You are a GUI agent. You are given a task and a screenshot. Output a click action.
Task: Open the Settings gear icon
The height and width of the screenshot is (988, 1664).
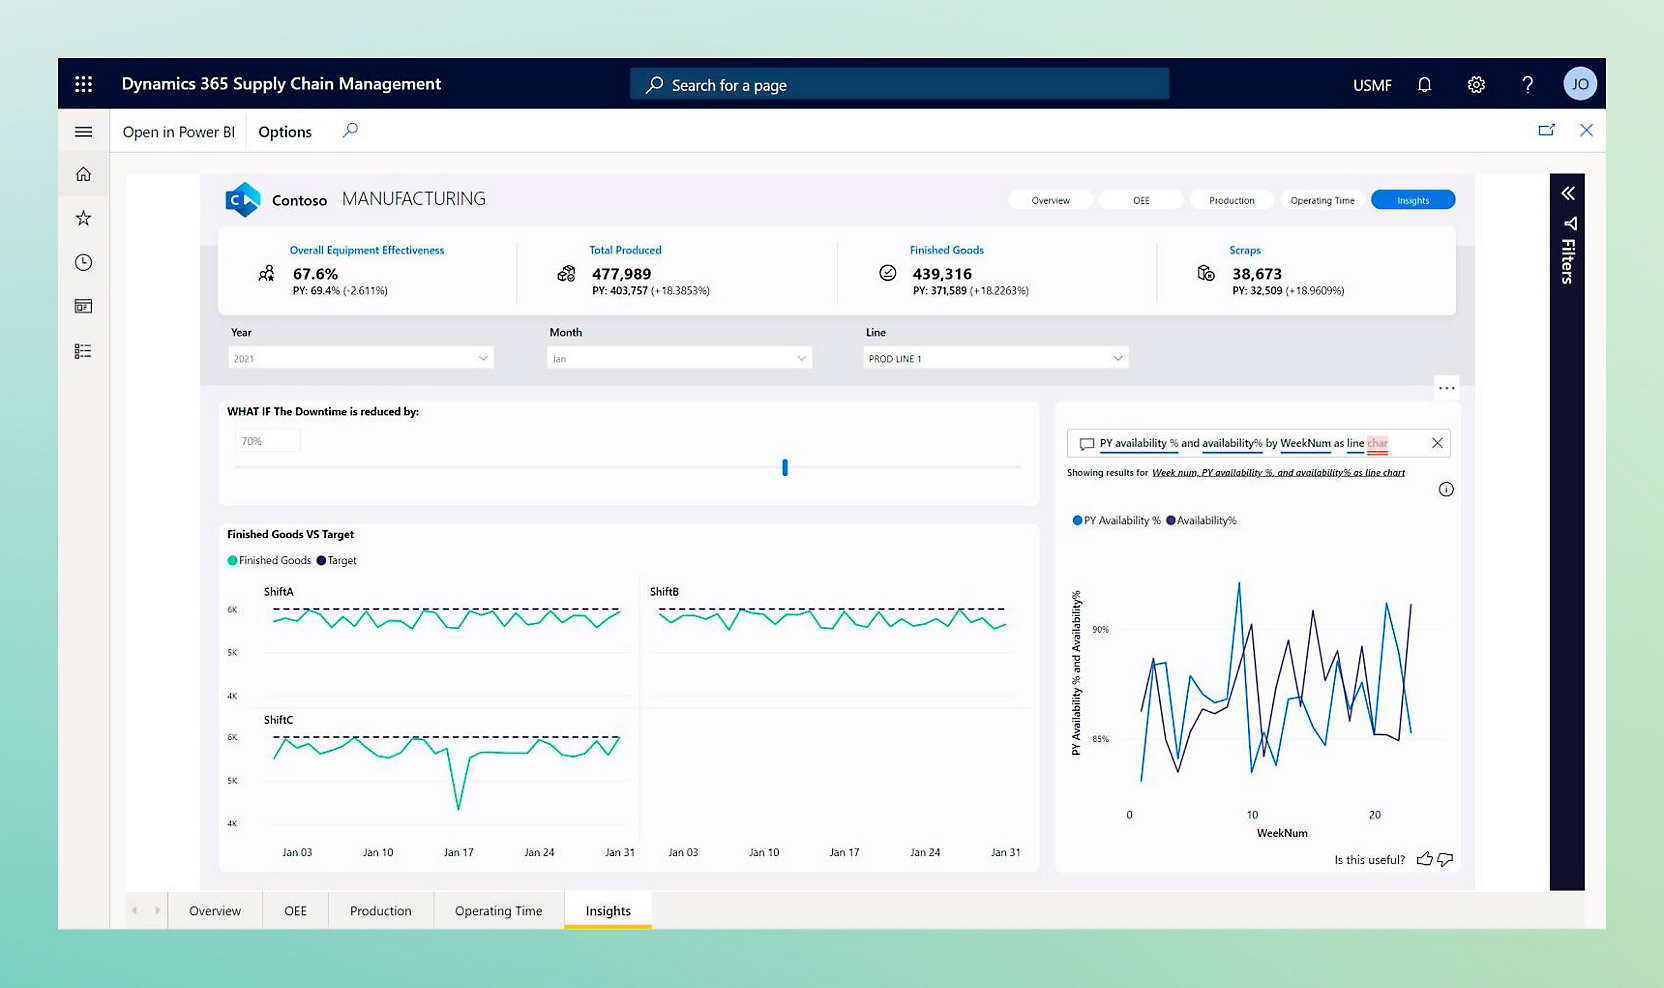click(1477, 84)
